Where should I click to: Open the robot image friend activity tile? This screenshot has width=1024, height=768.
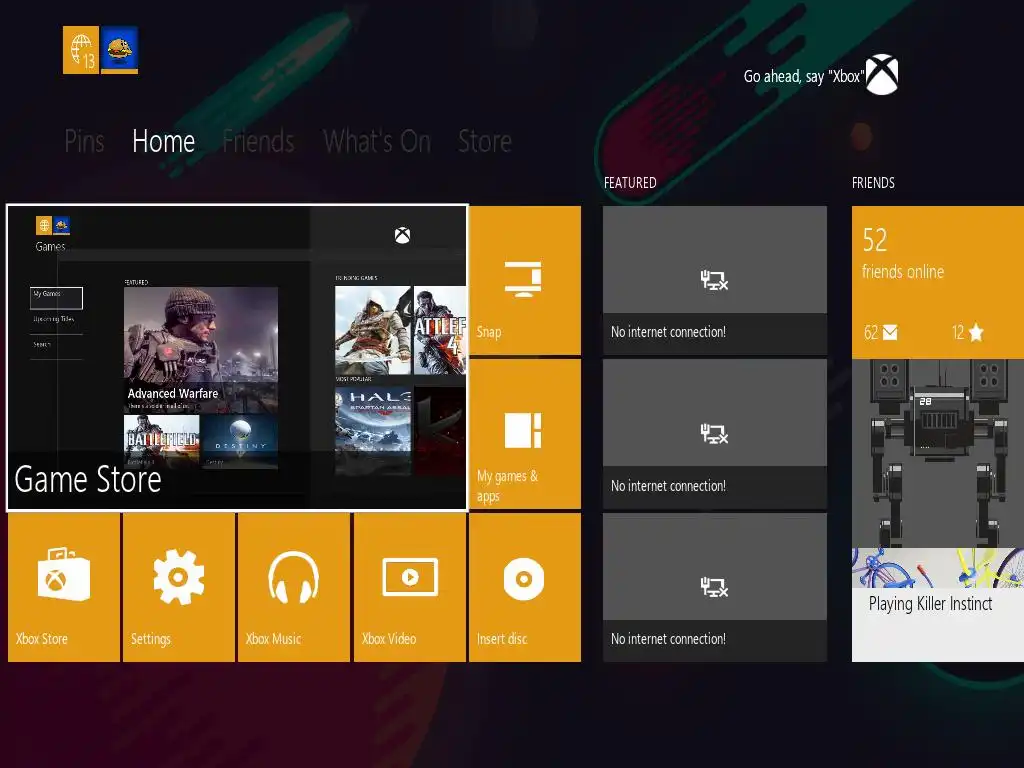(938, 453)
